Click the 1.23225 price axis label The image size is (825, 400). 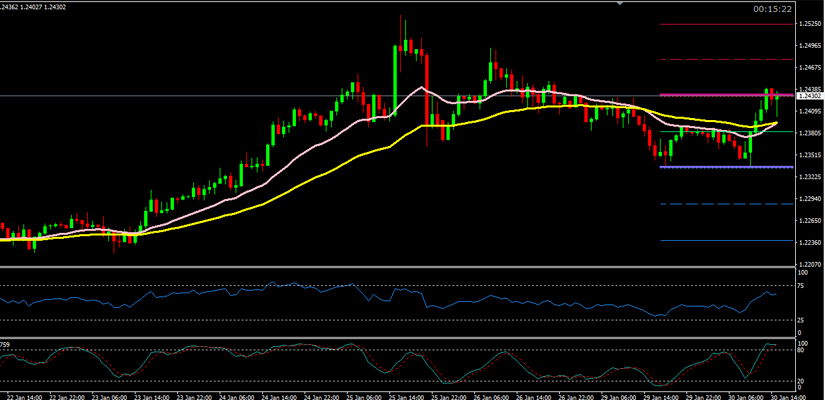coord(809,177)
